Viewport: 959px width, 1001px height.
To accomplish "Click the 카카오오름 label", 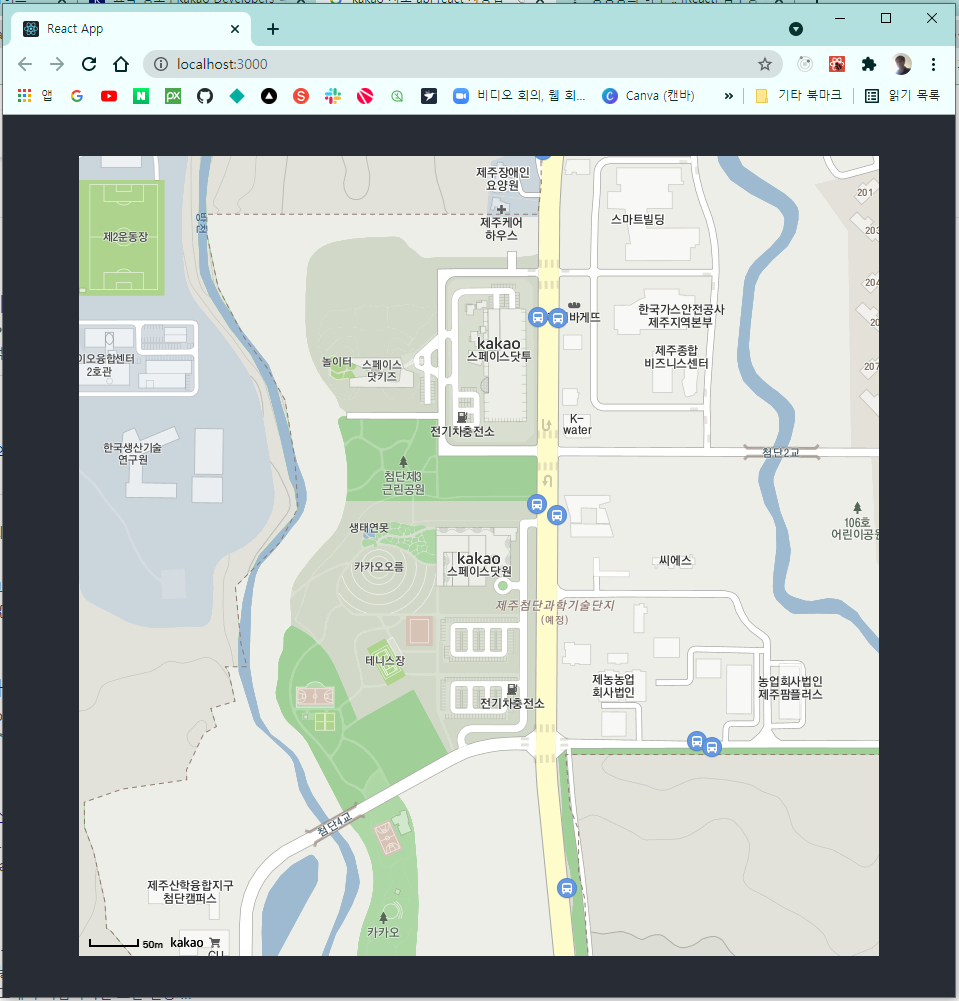I will pyautogui.click(x=379, y=566).
